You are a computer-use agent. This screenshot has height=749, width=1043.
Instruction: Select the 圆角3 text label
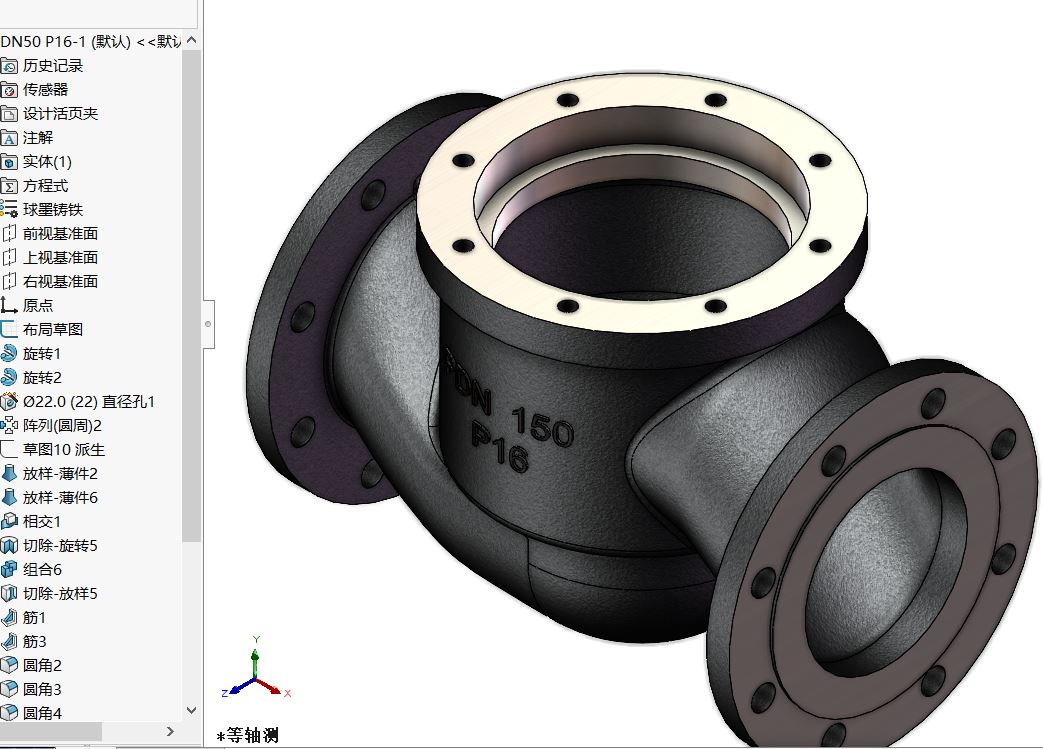tap(42, 689)
